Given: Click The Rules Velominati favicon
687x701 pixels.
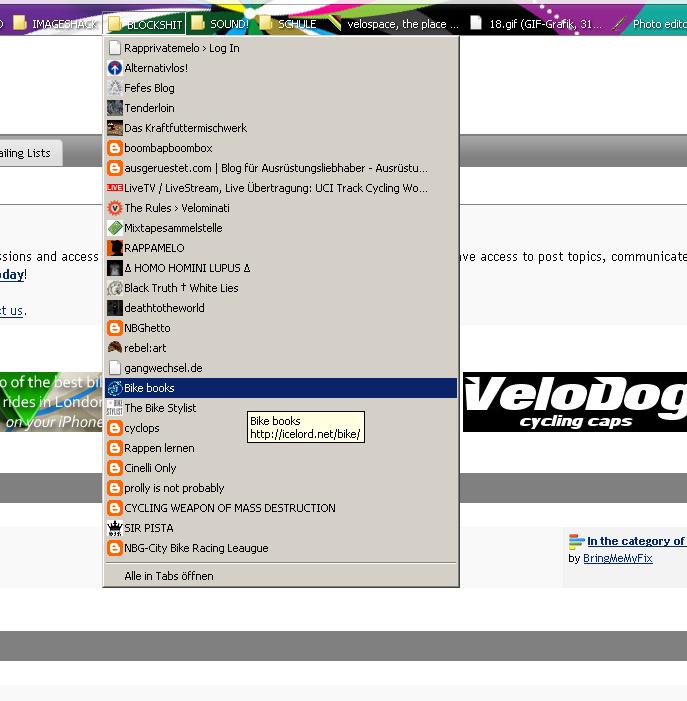Looking at the screenshot, I should coord(115,208).
